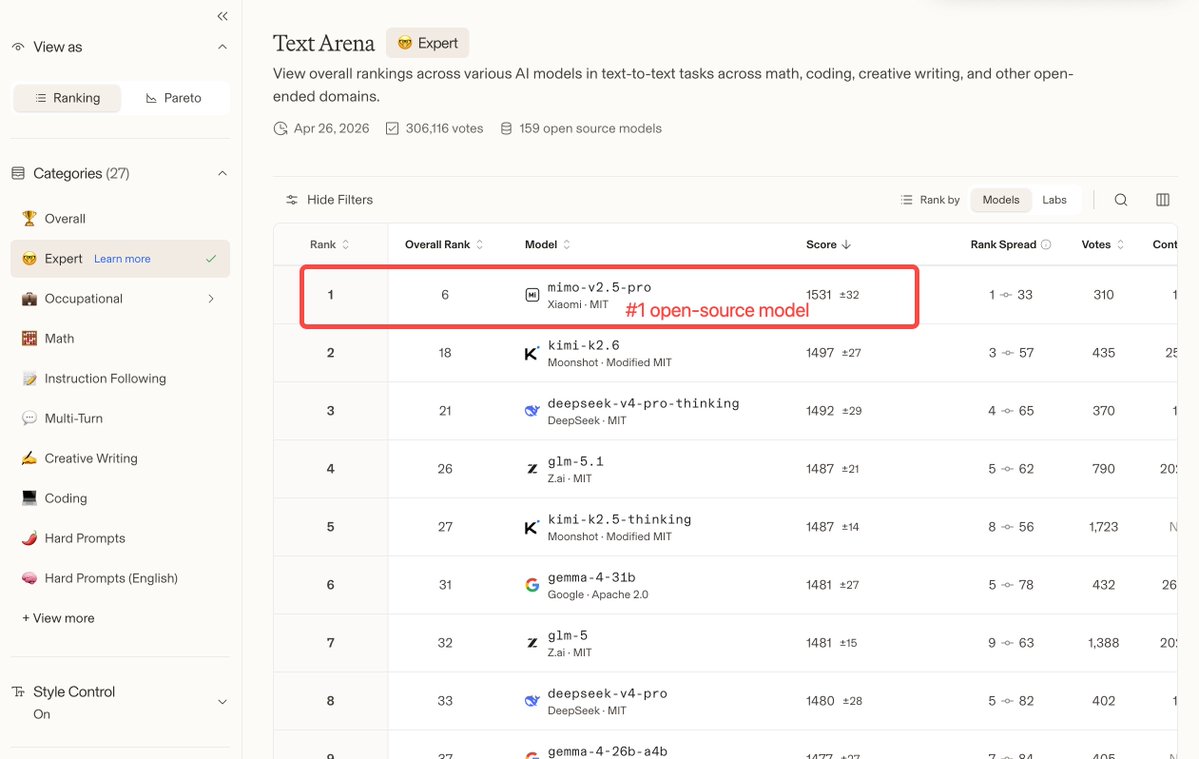Click the Z.ai logo beside glm-5
This screenshot has height=759, width=1199.
pos(532,644)
